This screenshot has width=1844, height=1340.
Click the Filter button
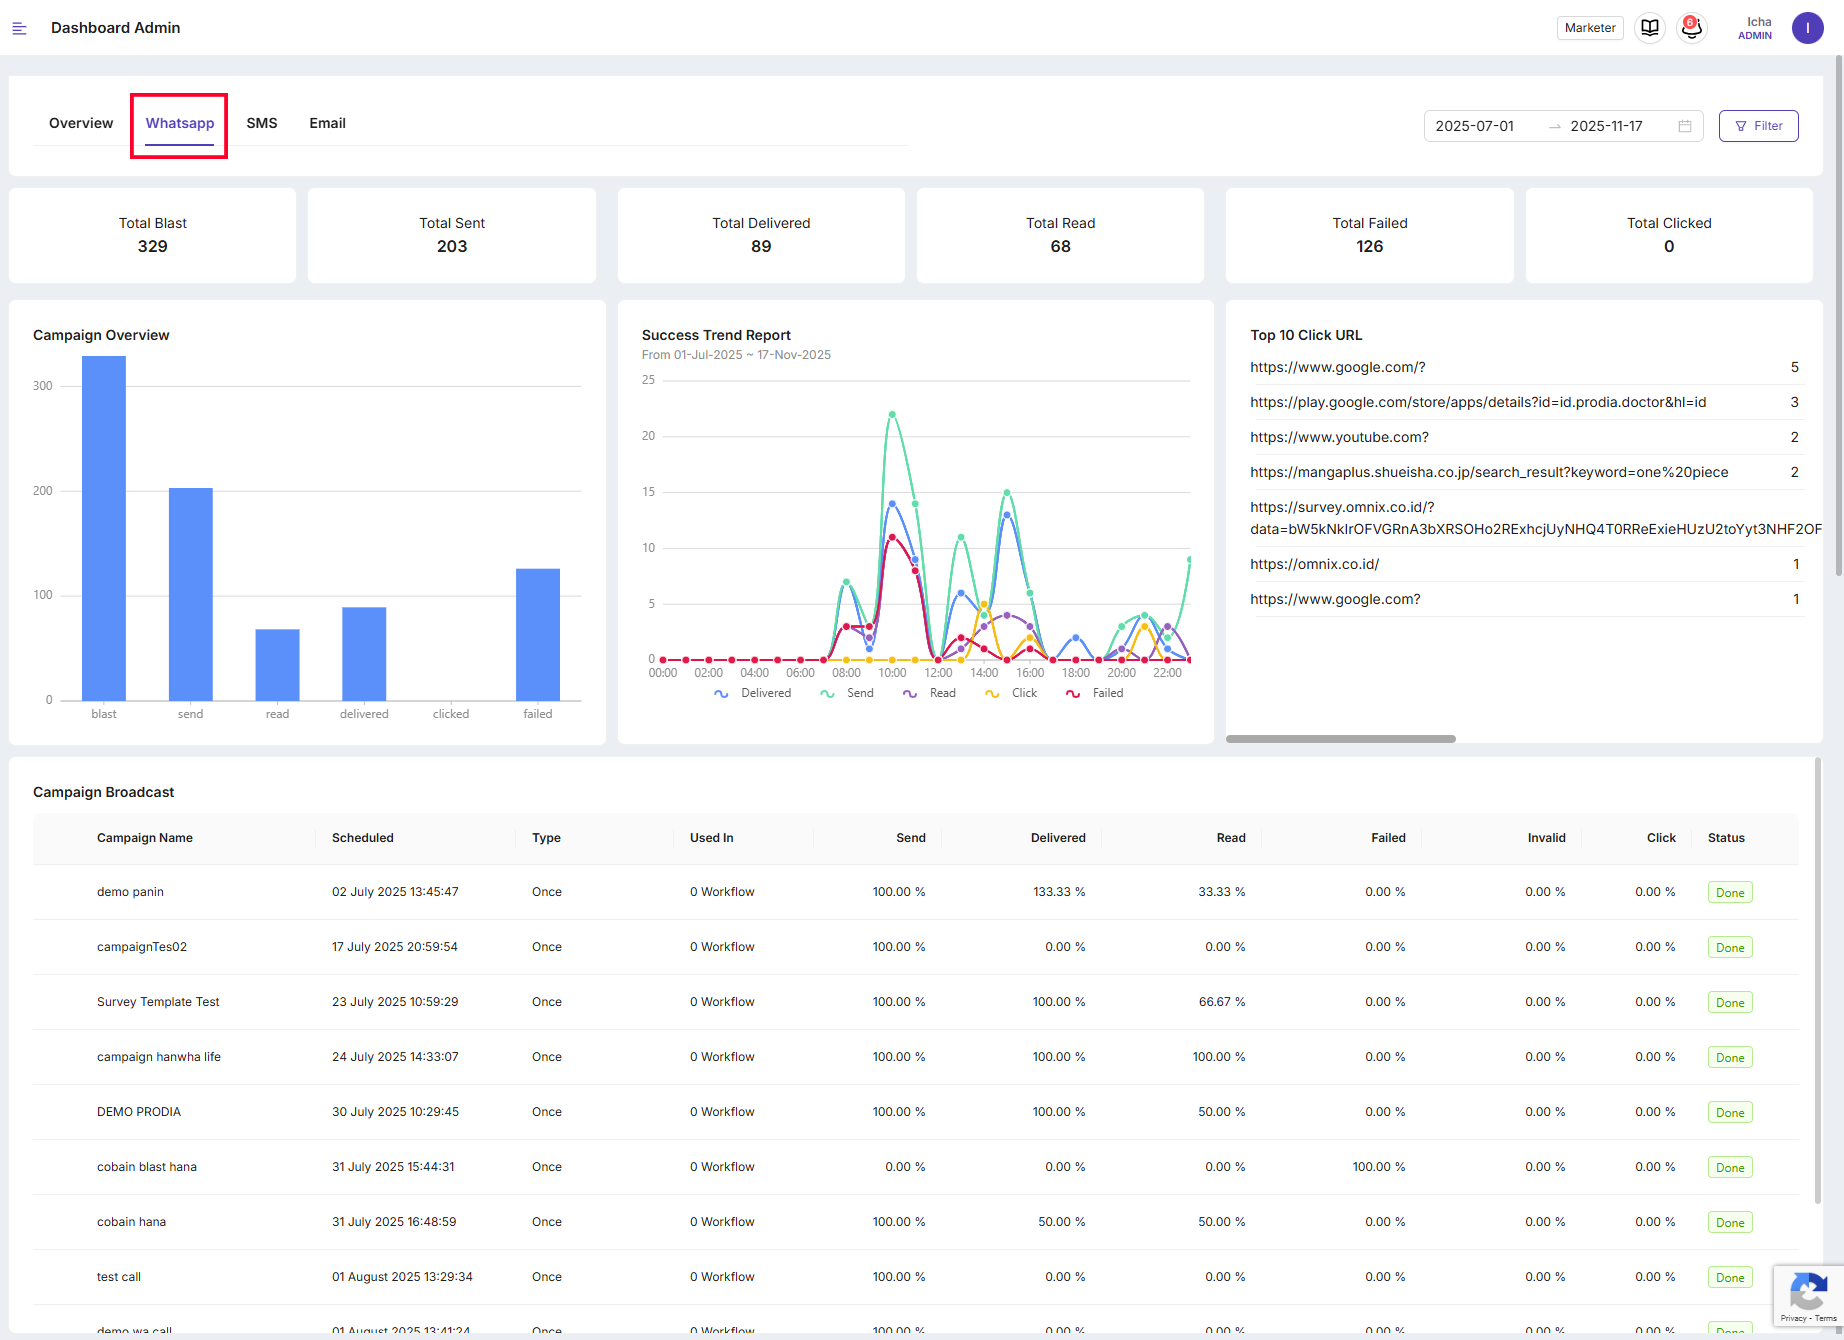[1758, 126]
